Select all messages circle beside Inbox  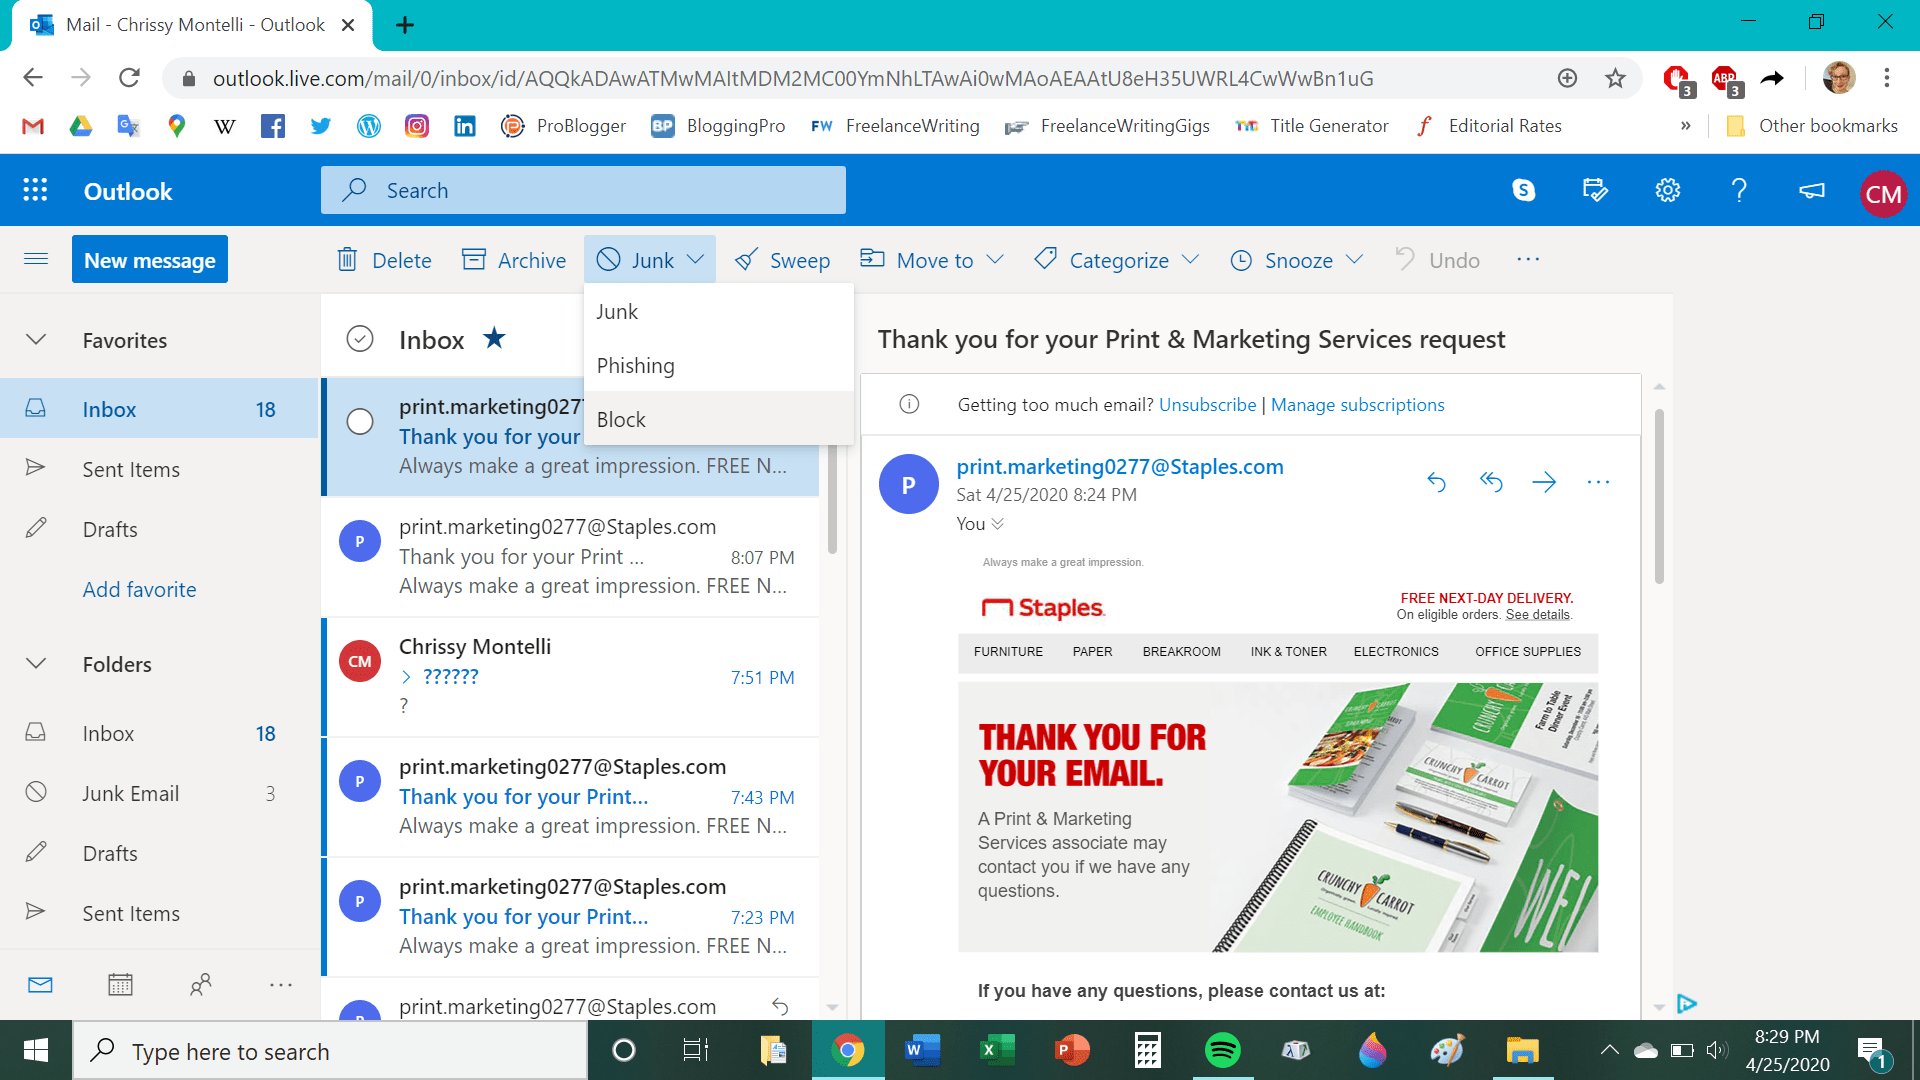360,339
